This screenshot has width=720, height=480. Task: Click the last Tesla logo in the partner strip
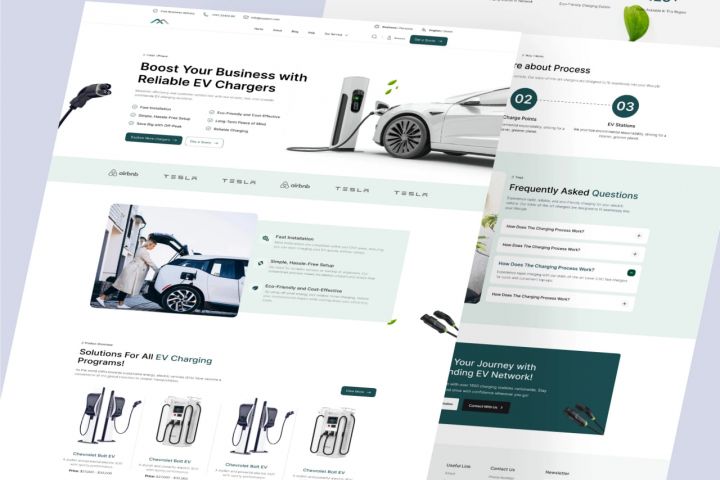tap(411, 193)
